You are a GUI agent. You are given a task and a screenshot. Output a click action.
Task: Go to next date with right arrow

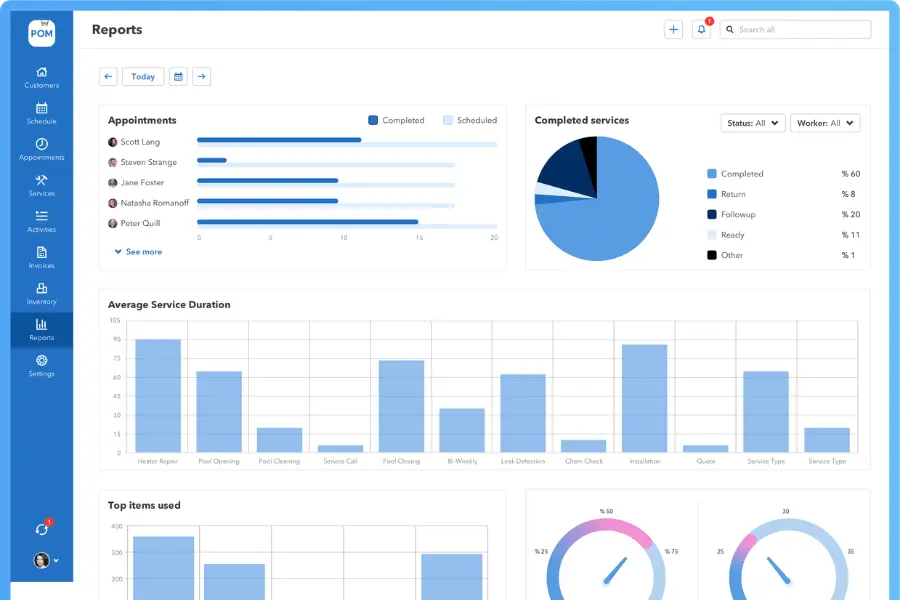coord(201,76)
